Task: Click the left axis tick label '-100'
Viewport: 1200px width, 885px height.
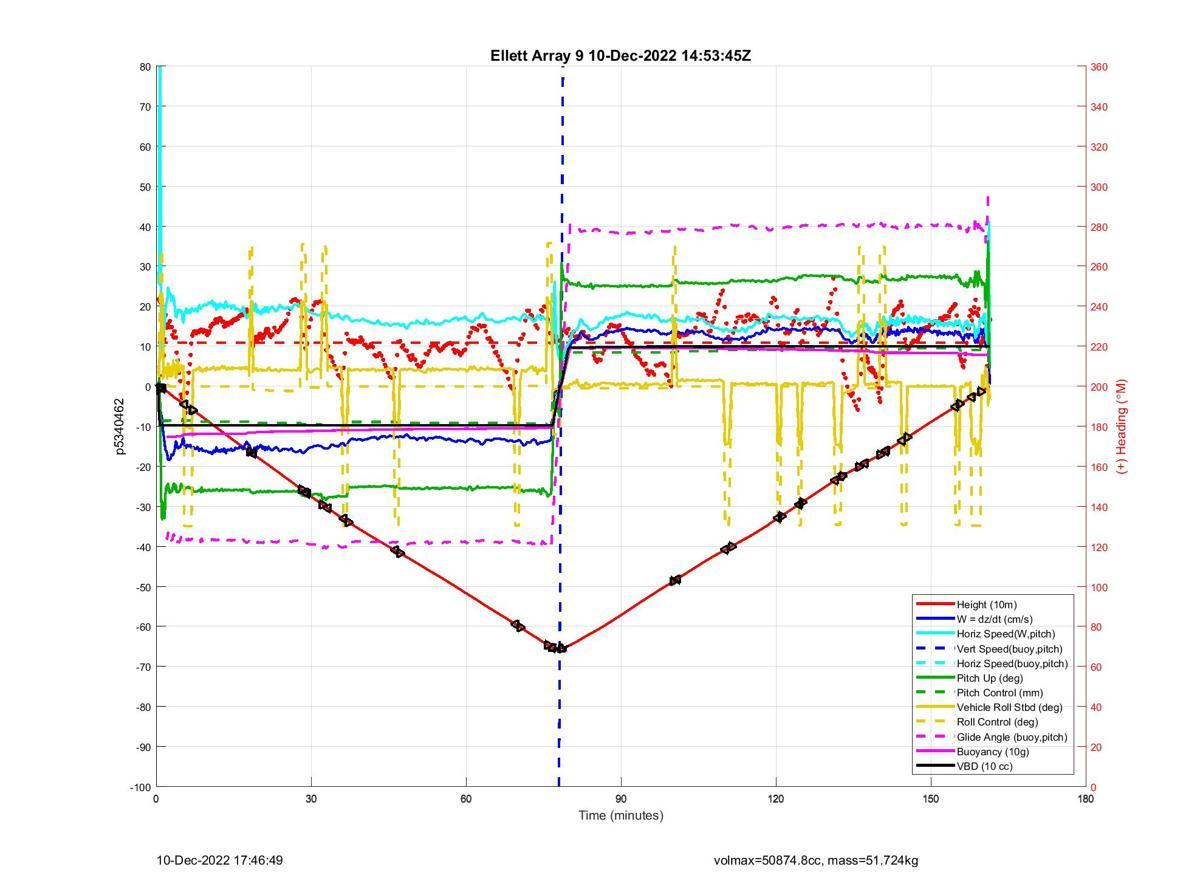Action: click(139, 787)
